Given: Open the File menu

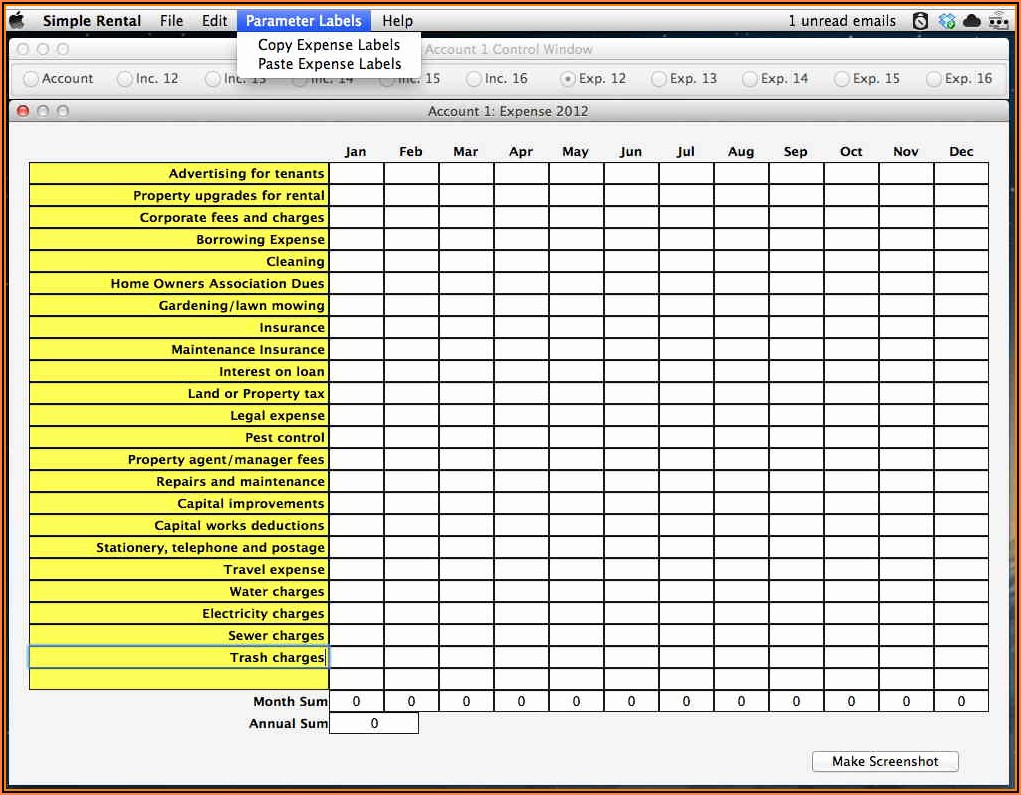Looking at the screenshot, I should click(x=171, y=20).
